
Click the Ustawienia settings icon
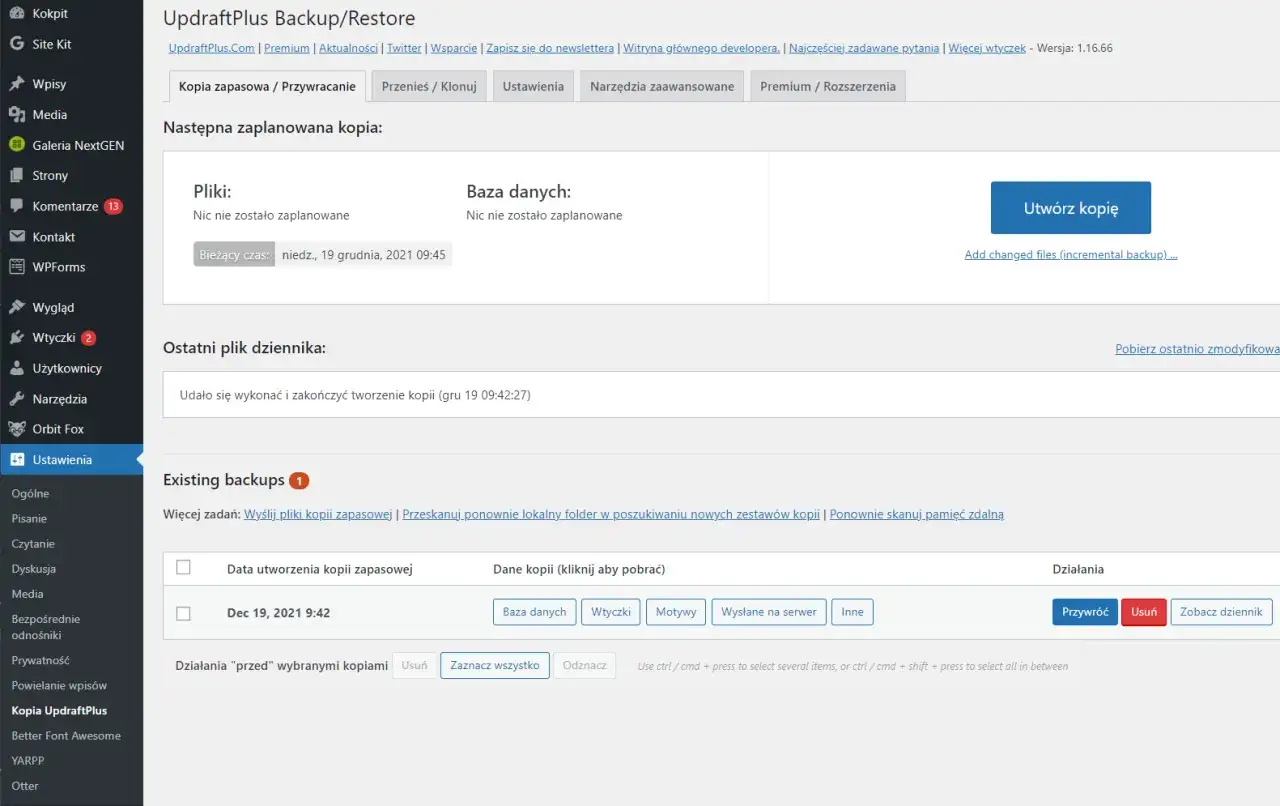[x=16, y=460]
